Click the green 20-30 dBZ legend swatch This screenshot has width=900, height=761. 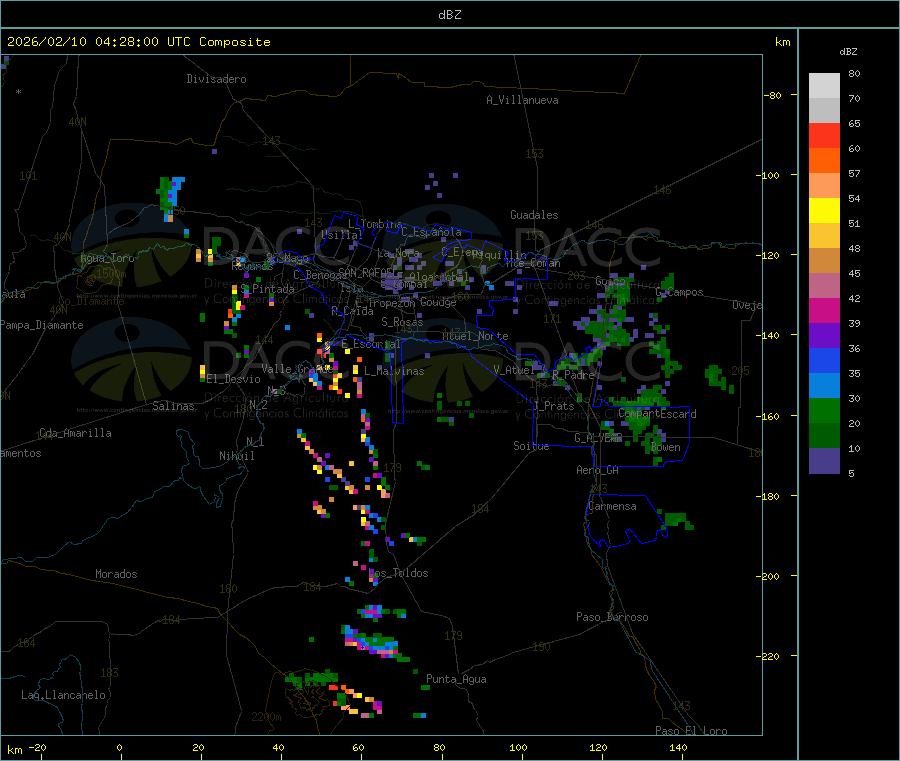tap(824, 410)
